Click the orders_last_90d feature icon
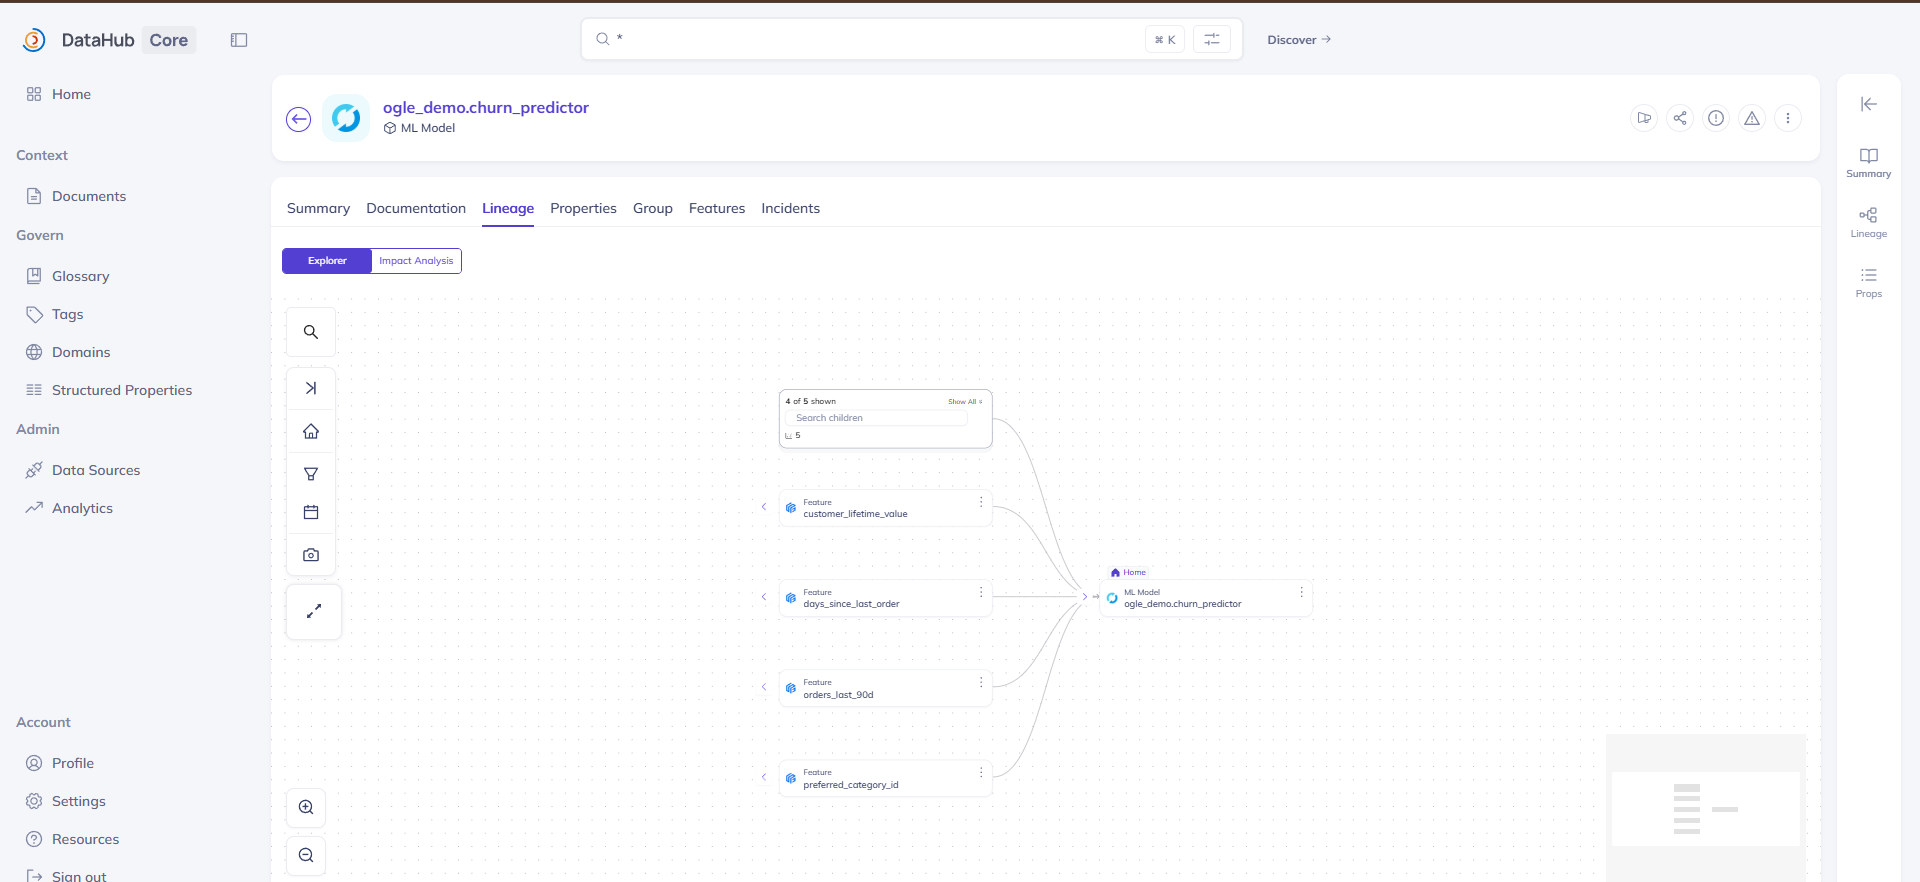 tap(791, 688)
